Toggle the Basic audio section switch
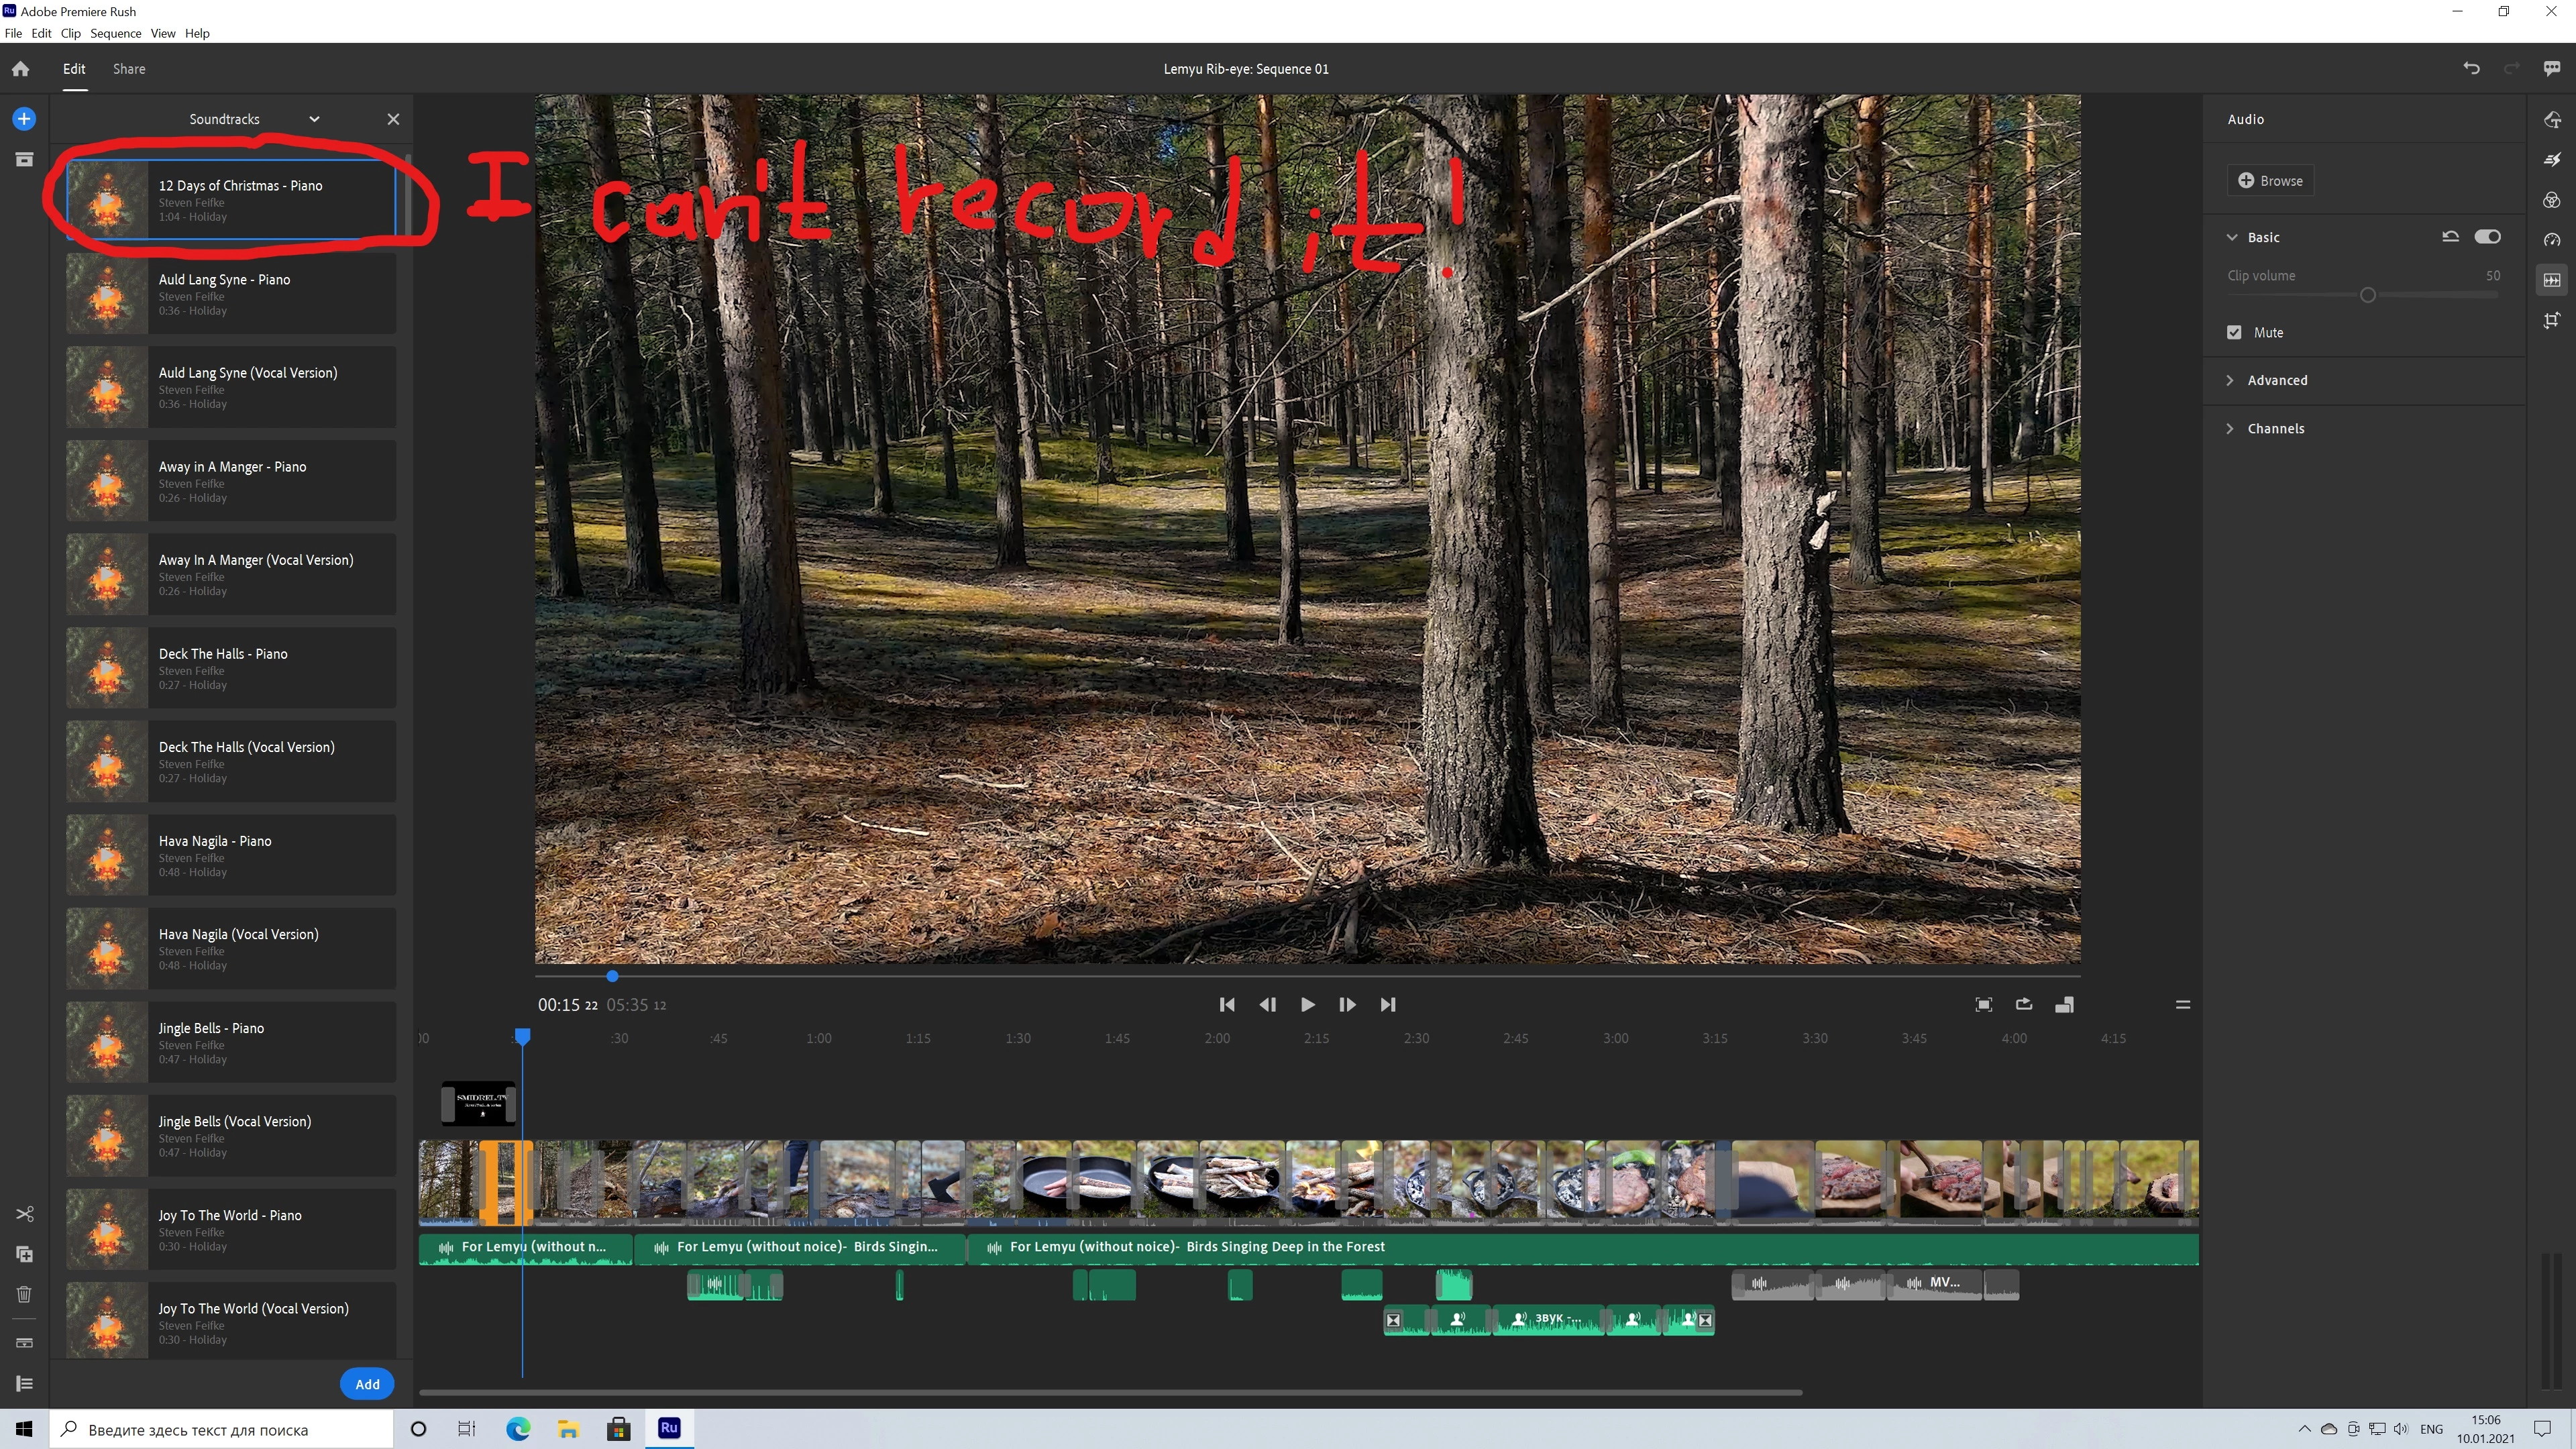 pyautogui.click(x=2487, y=237)
